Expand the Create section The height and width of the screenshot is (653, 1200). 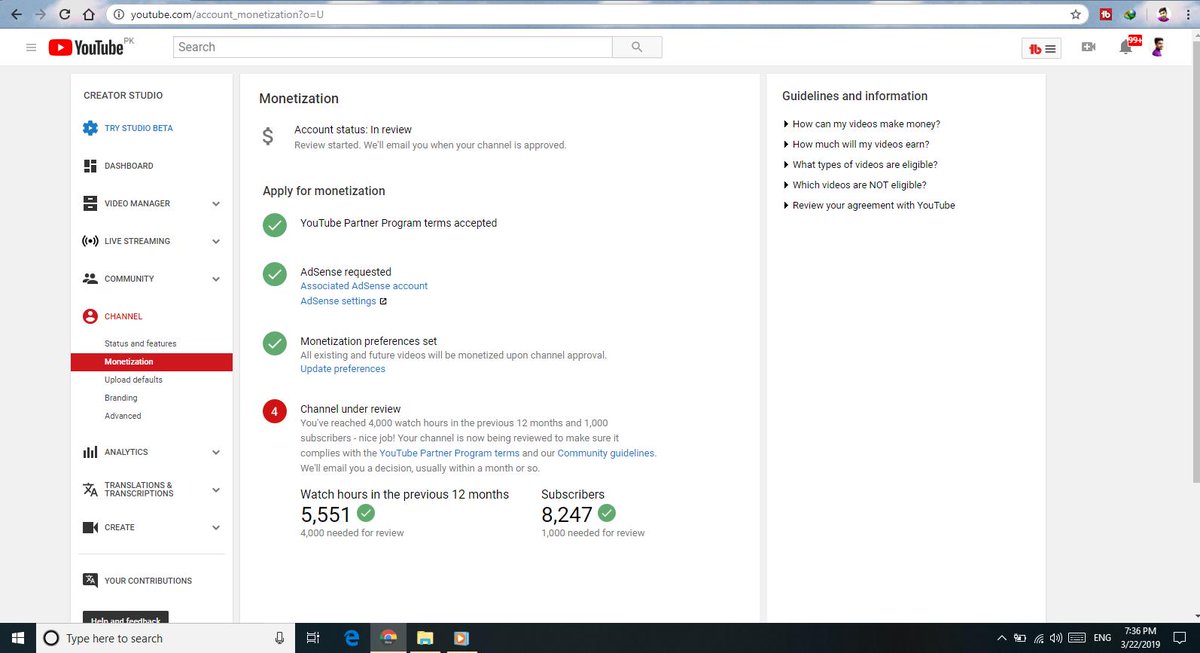[x=216, y=528]
